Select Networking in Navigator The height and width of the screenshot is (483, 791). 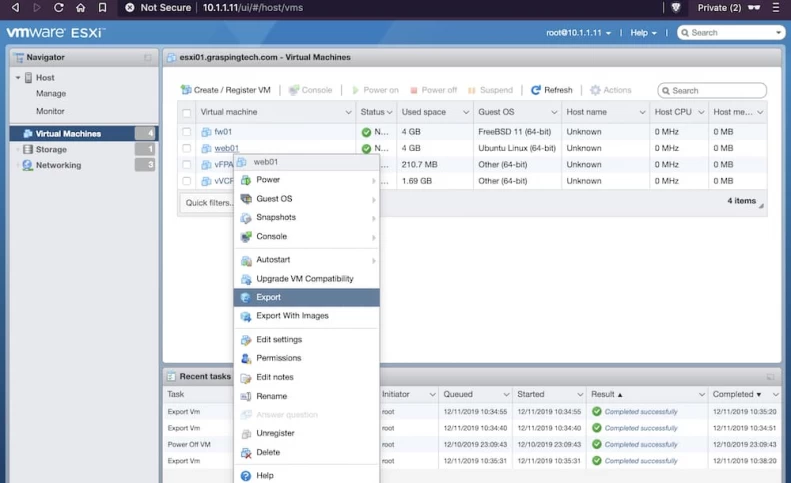pyautogui.click(x=58, y=165)
